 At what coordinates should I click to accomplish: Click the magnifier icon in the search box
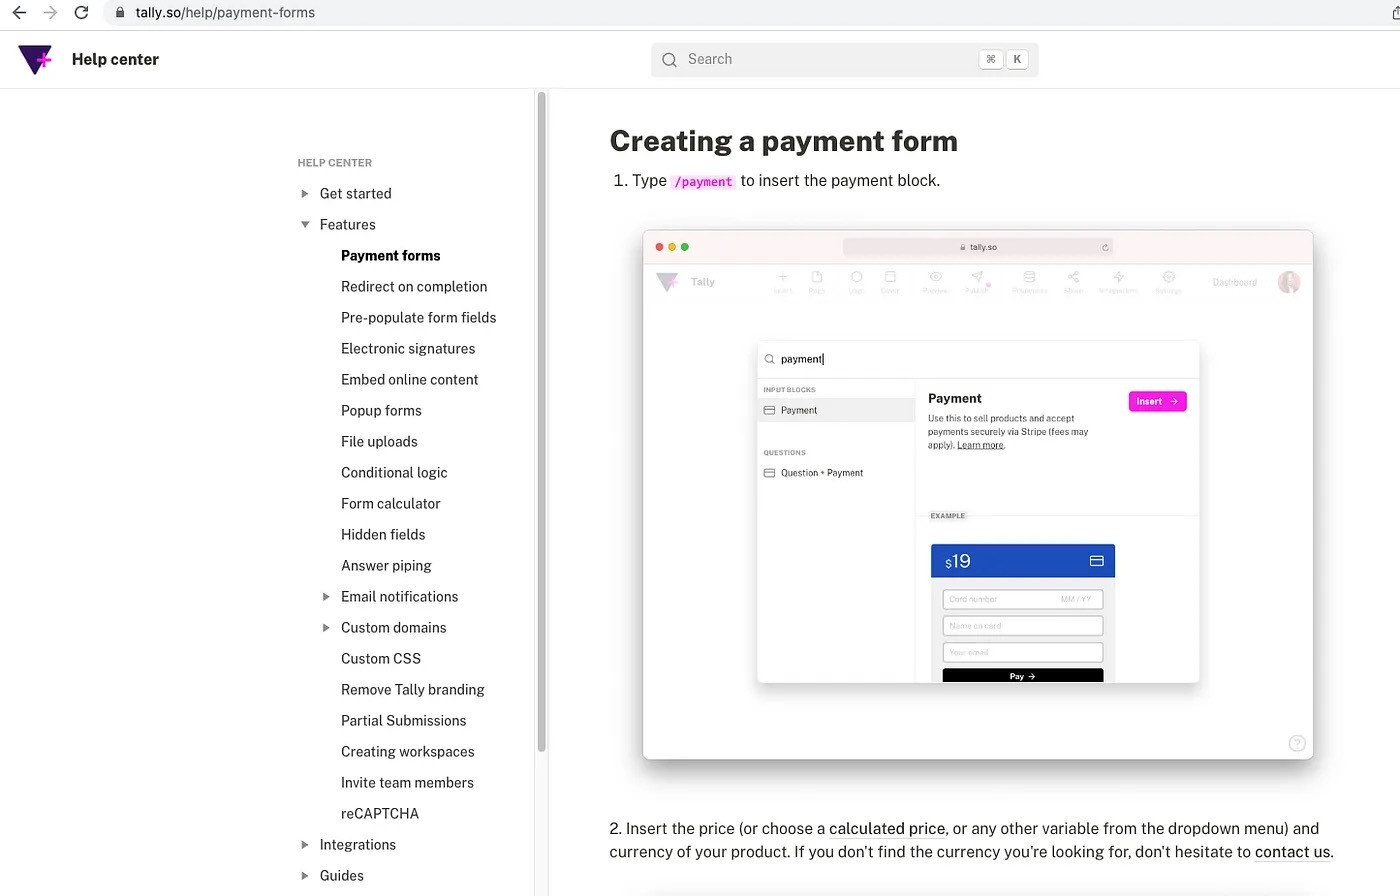(670, 60)
